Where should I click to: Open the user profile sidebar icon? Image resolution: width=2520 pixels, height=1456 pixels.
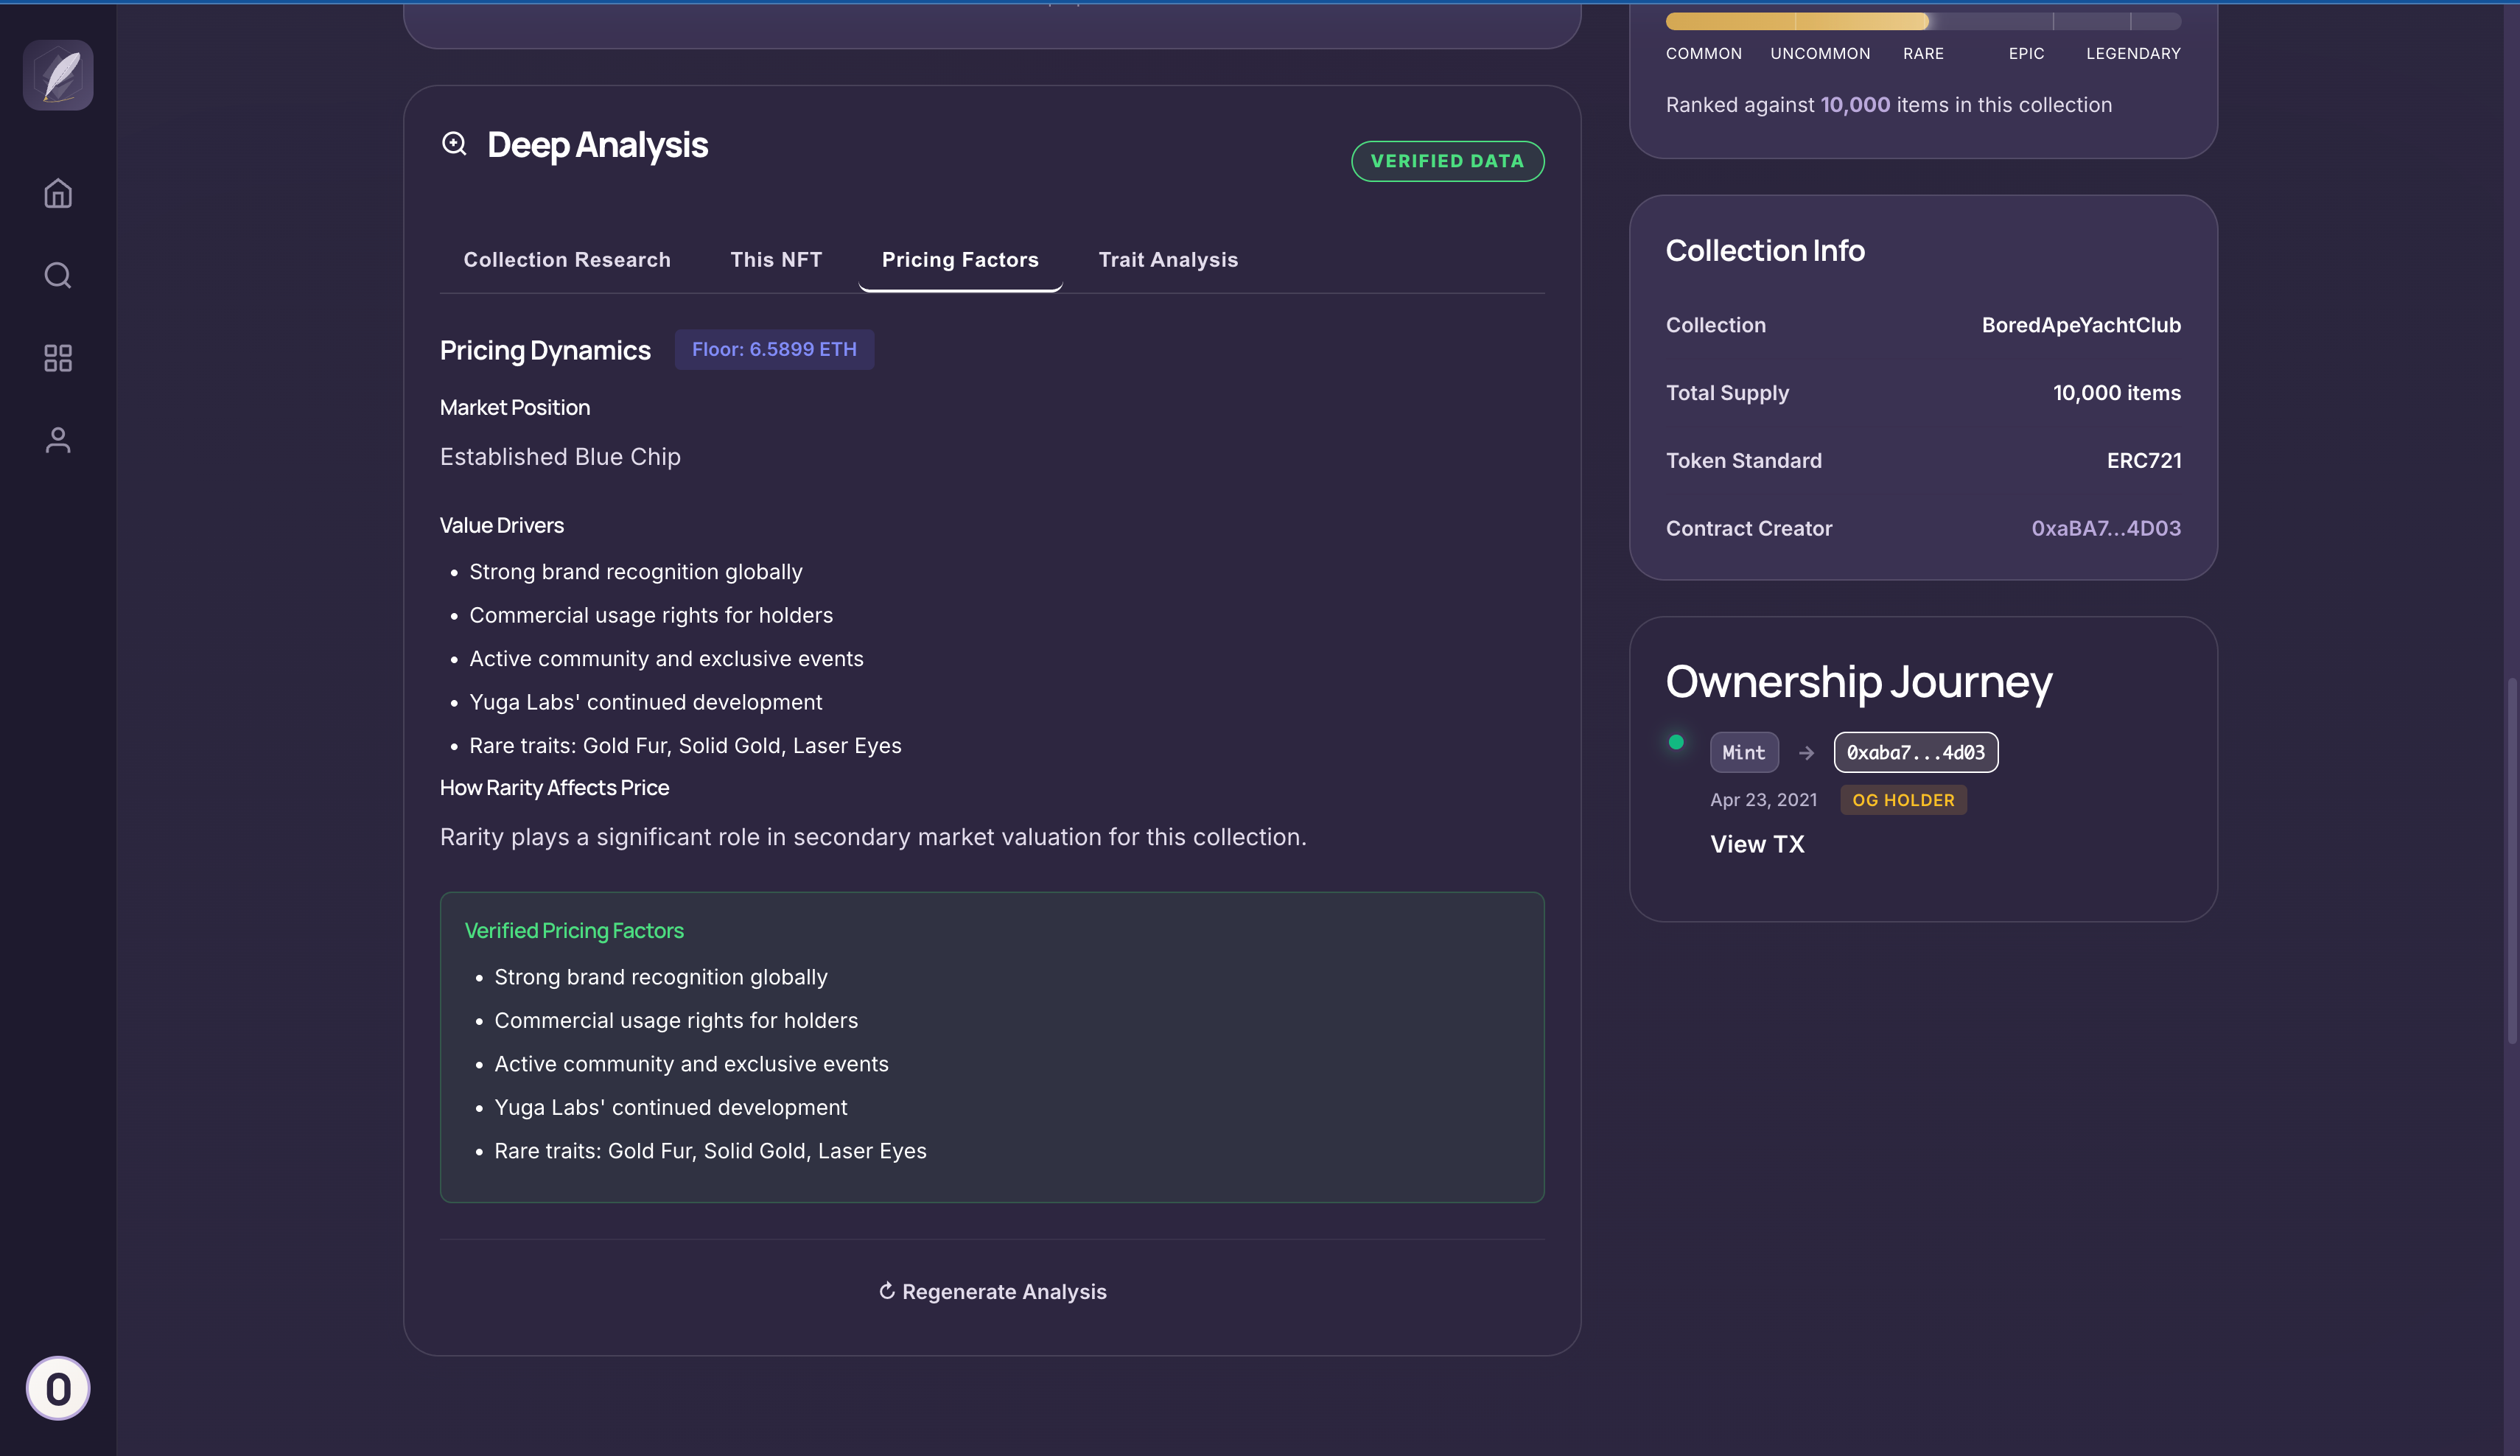(58, 440)
